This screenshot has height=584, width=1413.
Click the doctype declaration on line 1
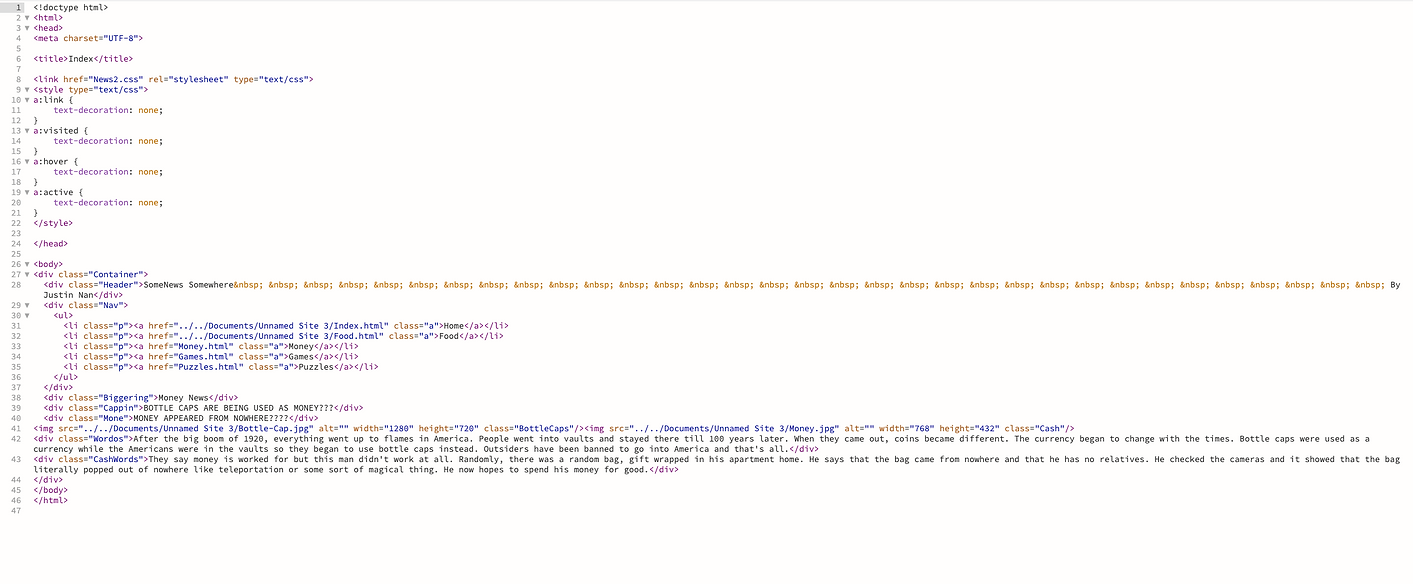pyautogui.click(x=72, y=7)
